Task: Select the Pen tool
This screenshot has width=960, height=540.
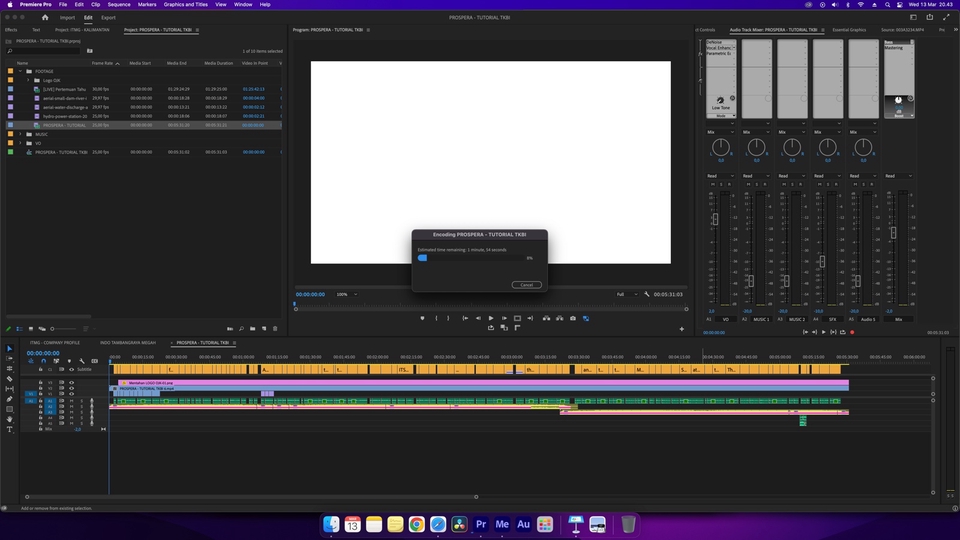Action: (10, 399)
